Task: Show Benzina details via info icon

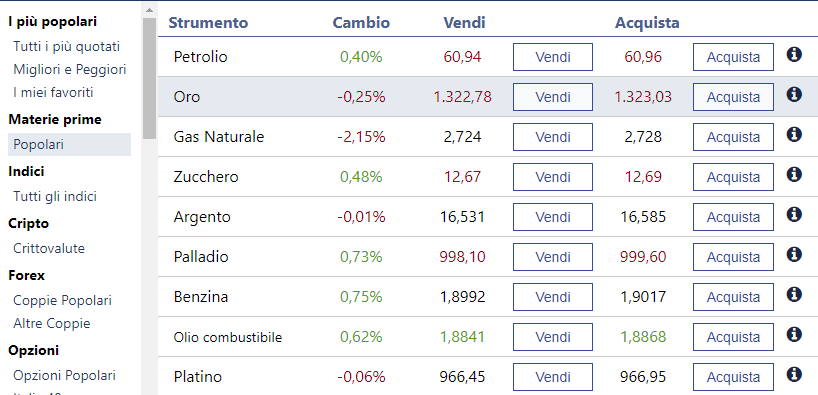Action: coord(793,294)
